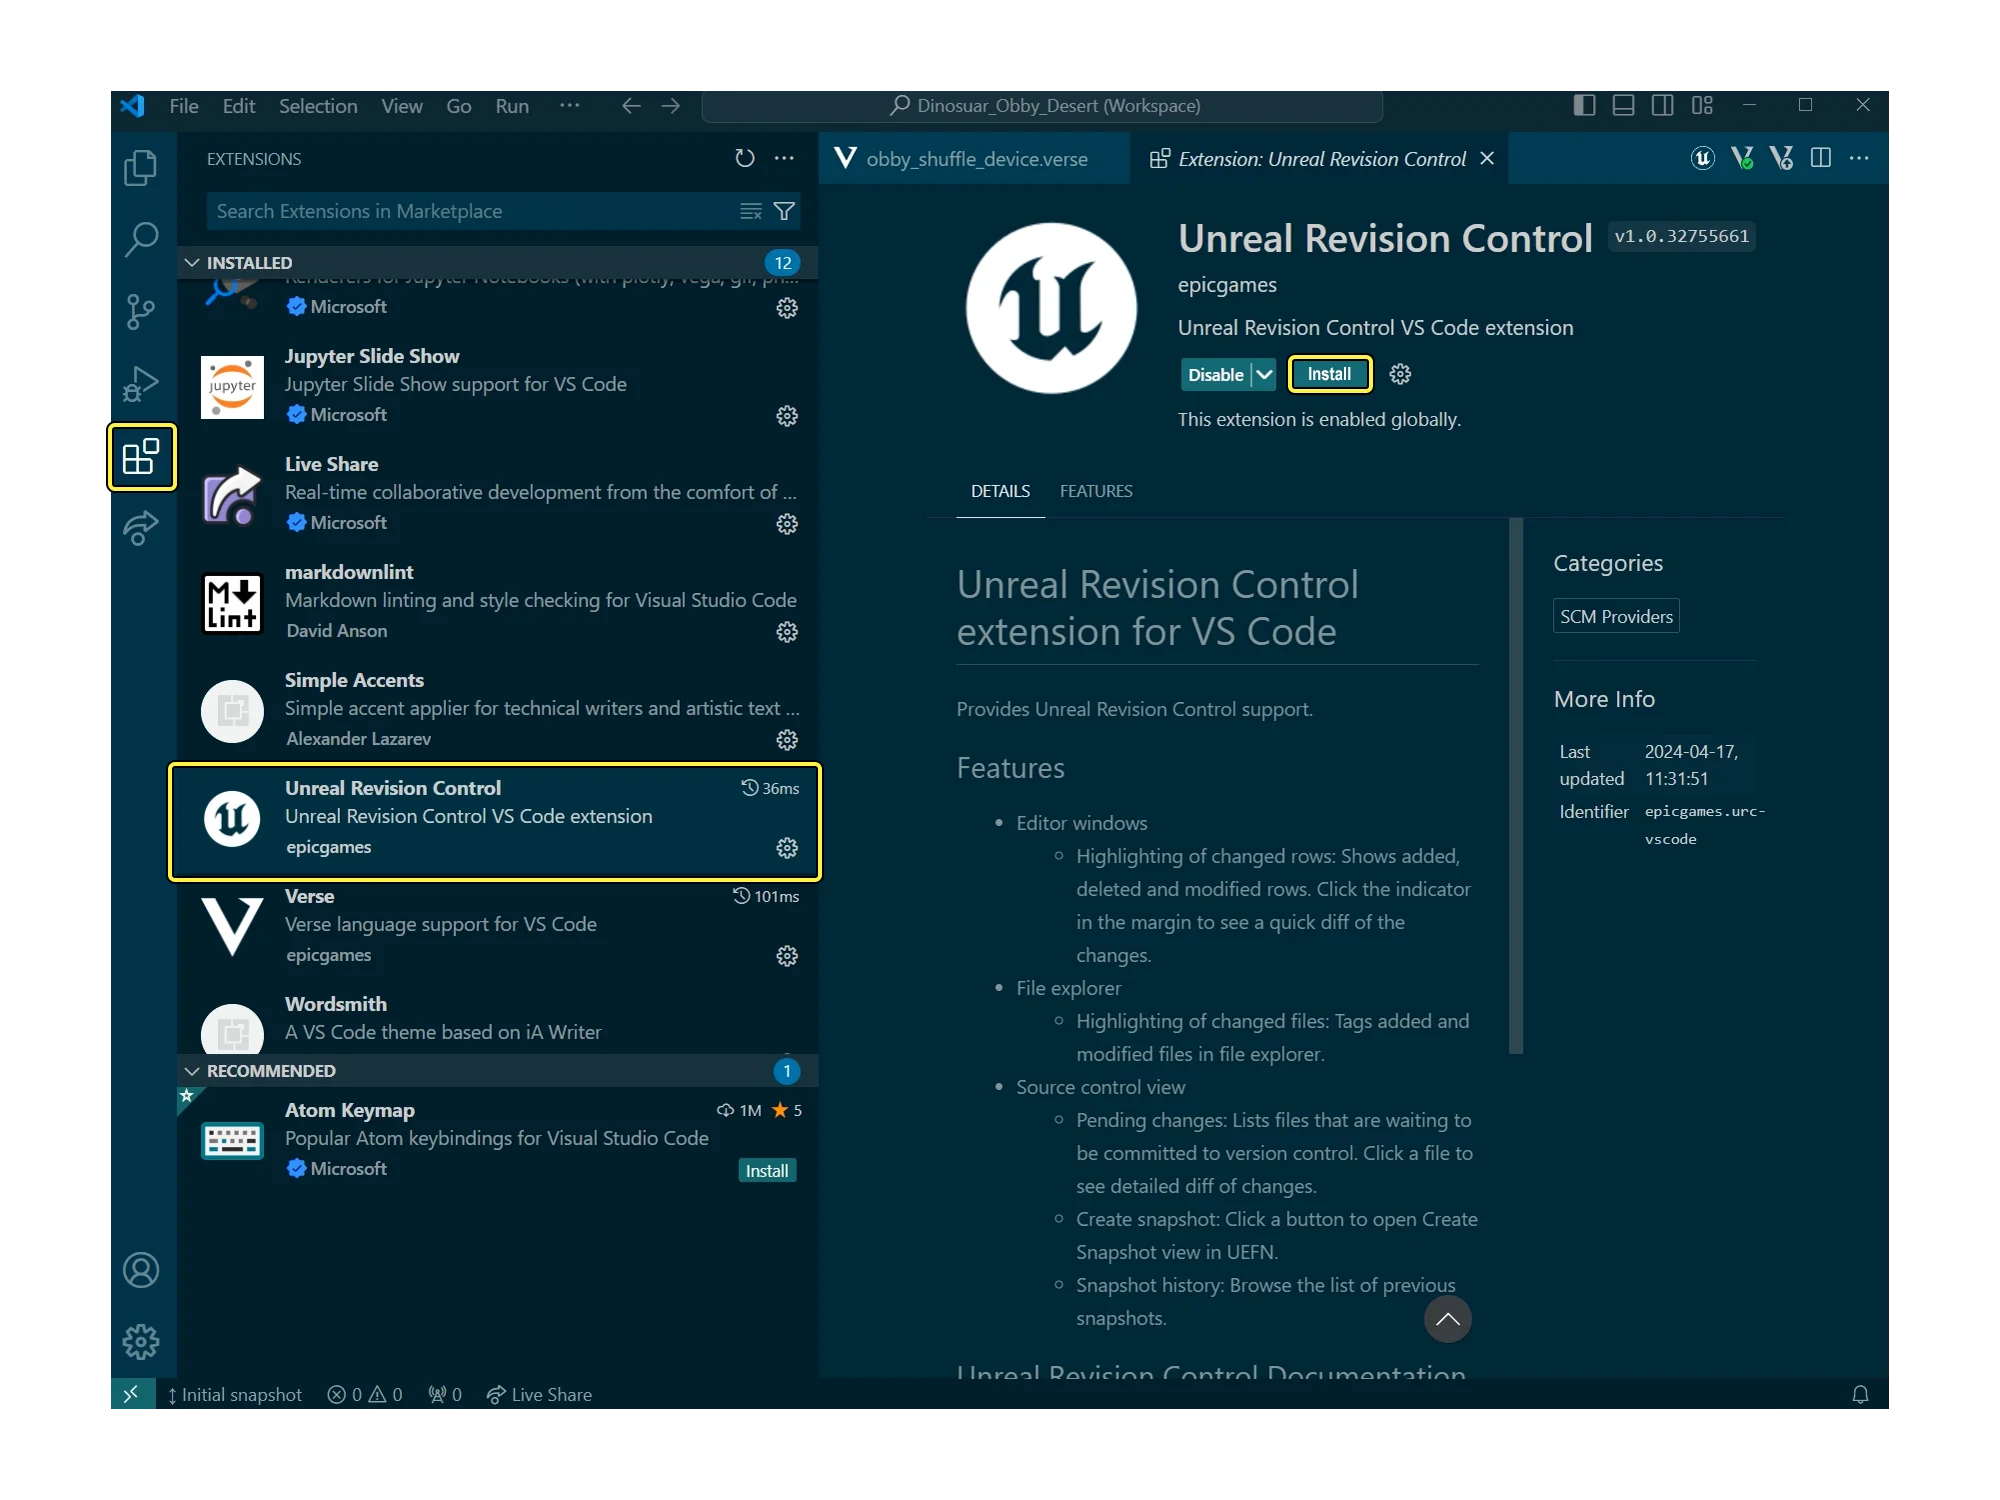Clear extensions search results icon
The image size is (2000, 1500).
coord(751,211)
